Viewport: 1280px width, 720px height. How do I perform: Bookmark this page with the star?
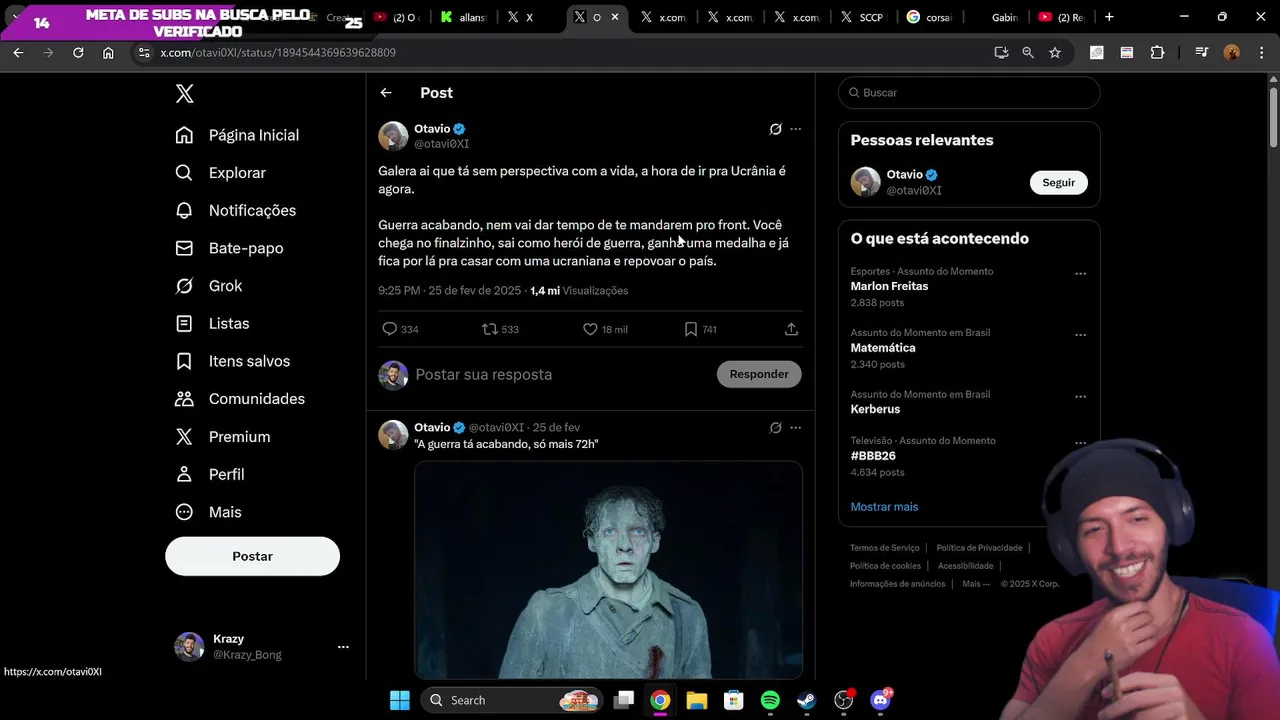coord(1054,52)
